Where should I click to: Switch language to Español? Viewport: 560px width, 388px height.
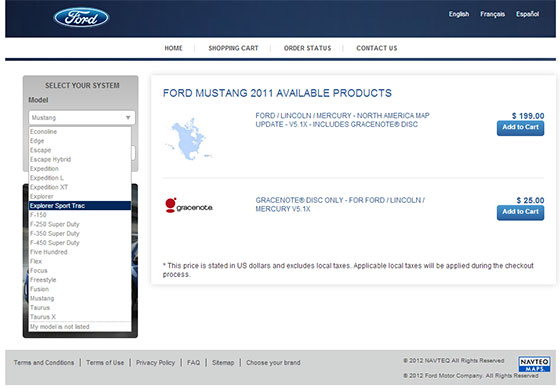point(528,14)
